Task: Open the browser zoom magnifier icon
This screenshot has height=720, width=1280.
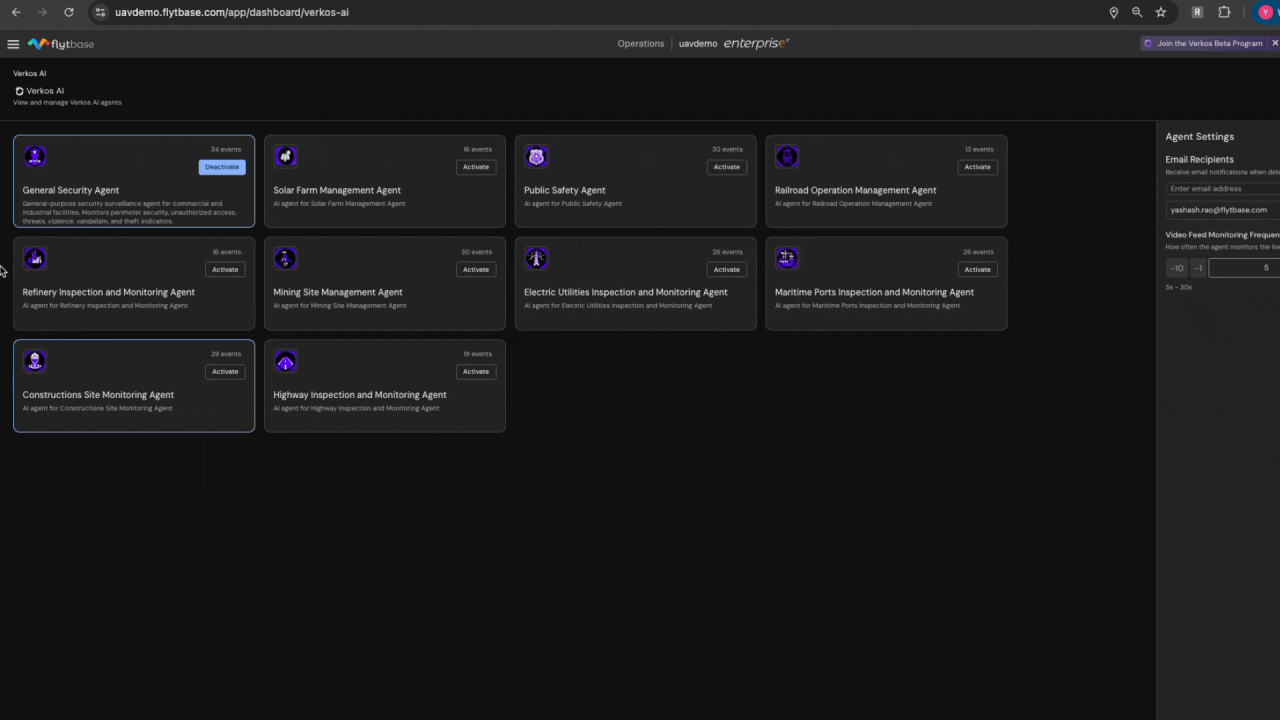Action: pos(1137,12)
